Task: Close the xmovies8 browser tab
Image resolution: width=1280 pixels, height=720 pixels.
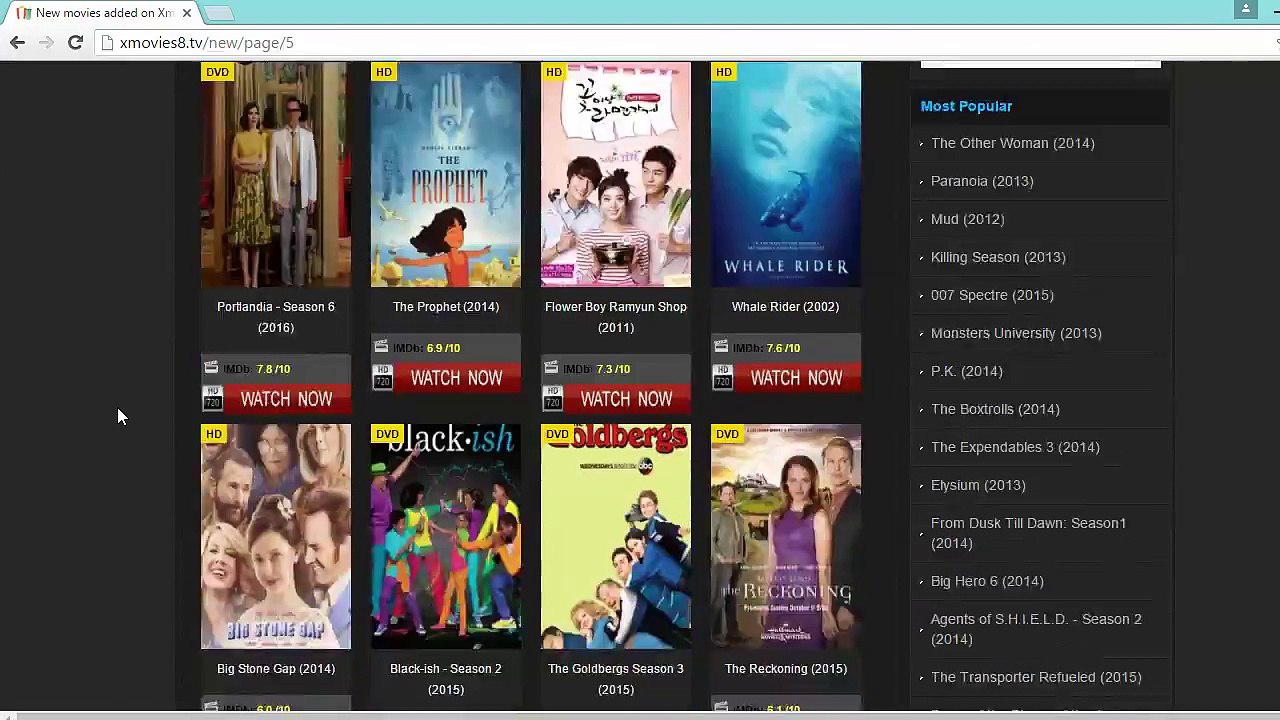Action: [x=186, y=13]
